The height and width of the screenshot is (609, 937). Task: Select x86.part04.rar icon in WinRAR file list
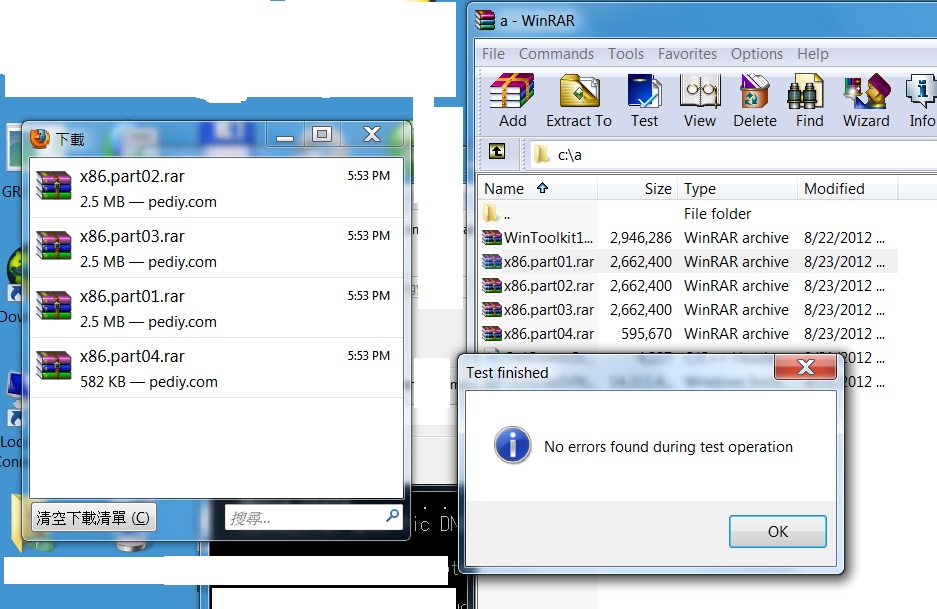492,333
